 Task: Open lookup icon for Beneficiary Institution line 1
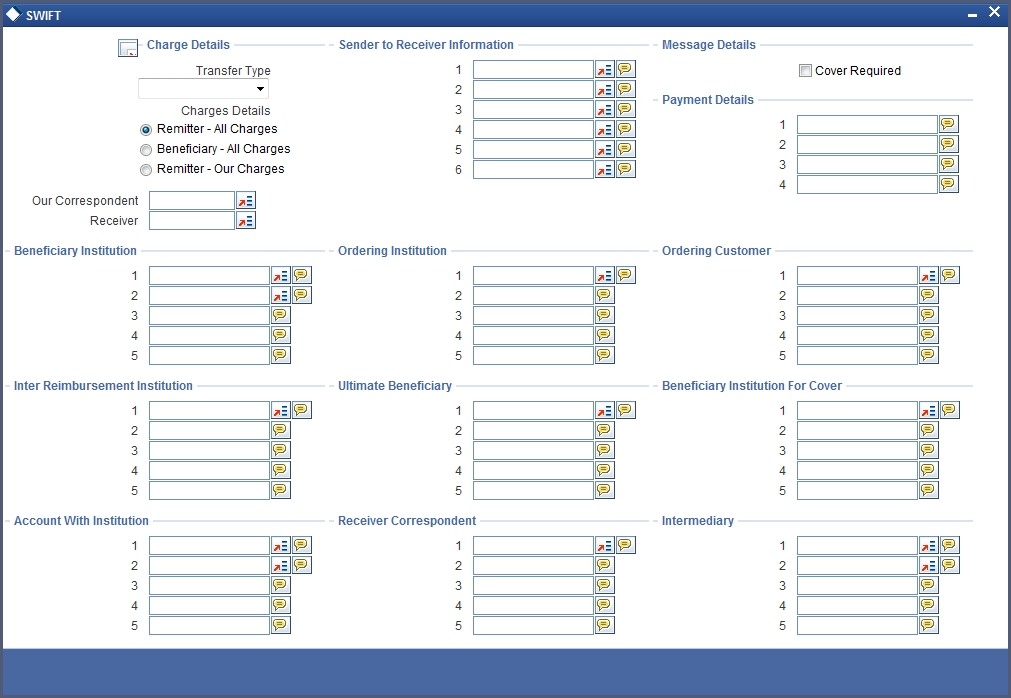point(280,276)
